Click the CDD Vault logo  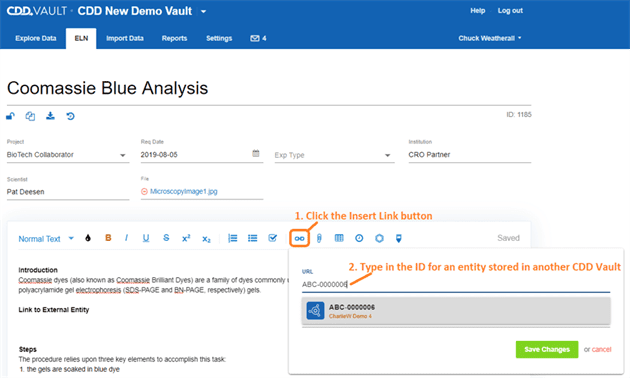tap(37, 11)
